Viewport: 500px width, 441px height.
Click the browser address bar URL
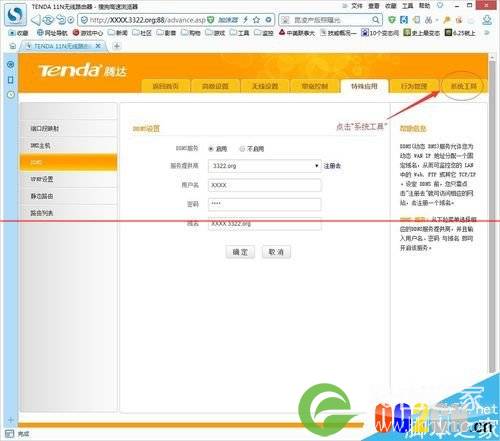pyautogui.click(x=147, y=20)
